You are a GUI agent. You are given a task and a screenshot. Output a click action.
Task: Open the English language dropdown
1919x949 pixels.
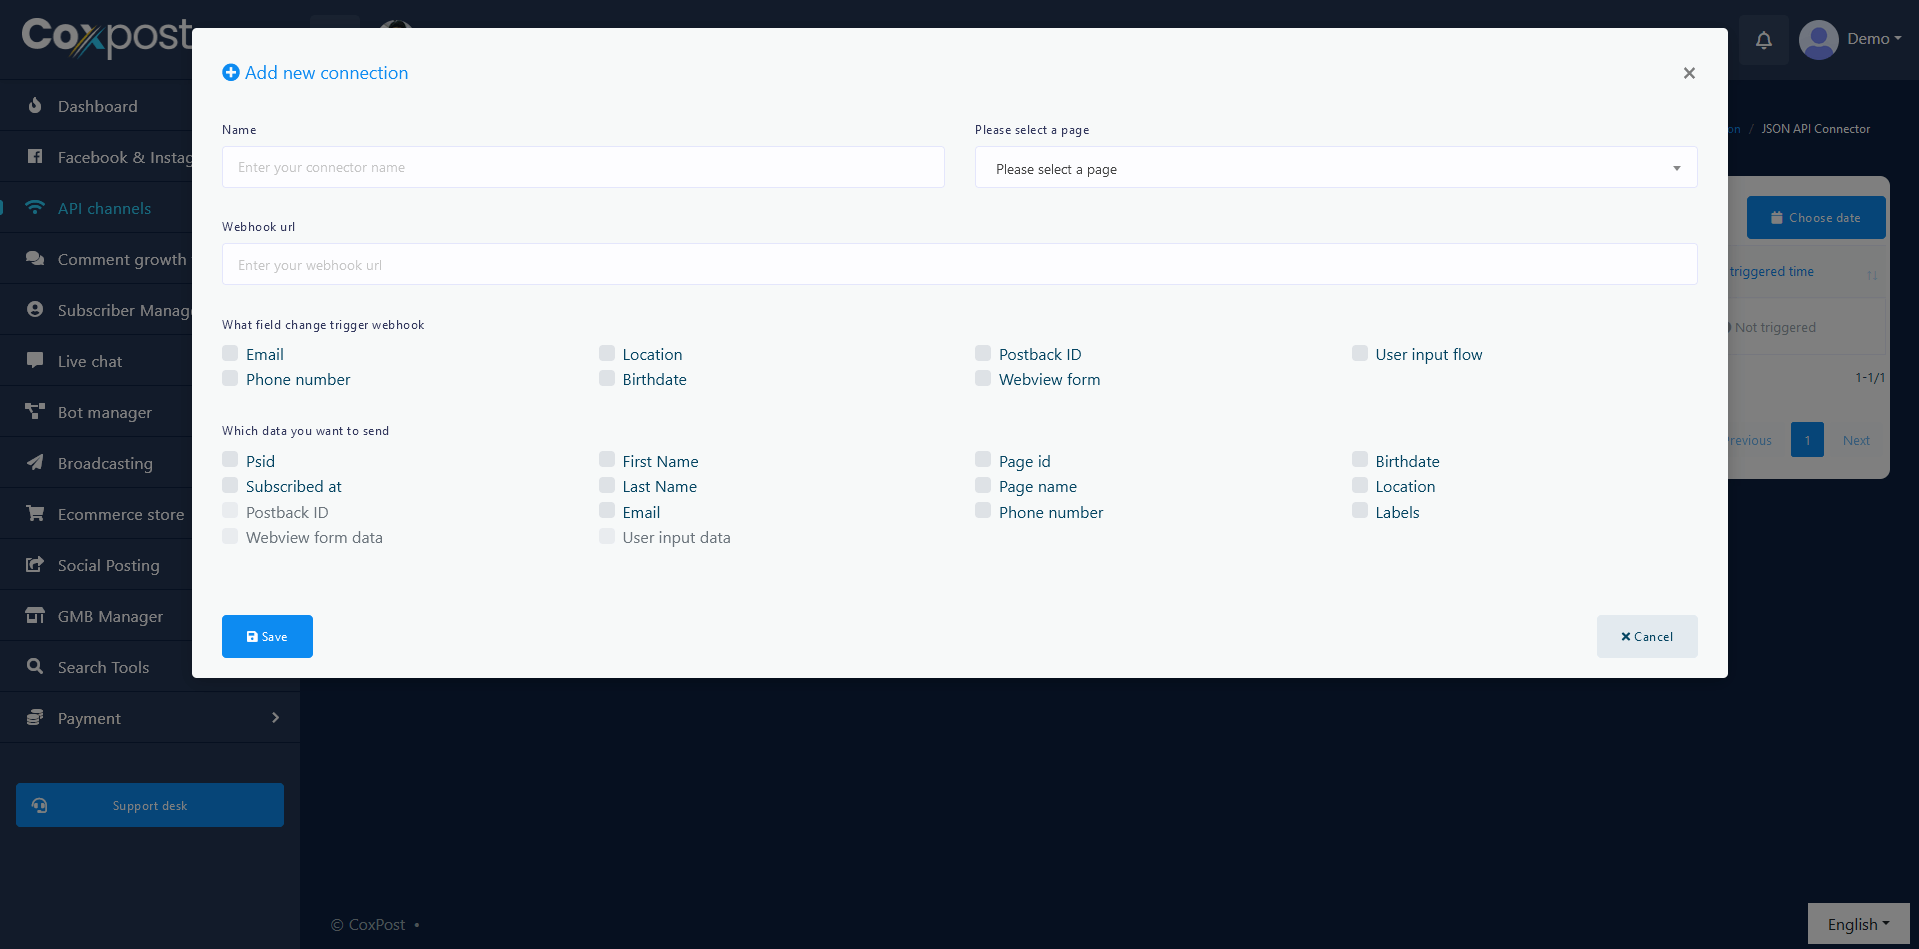coord(1857,924)
